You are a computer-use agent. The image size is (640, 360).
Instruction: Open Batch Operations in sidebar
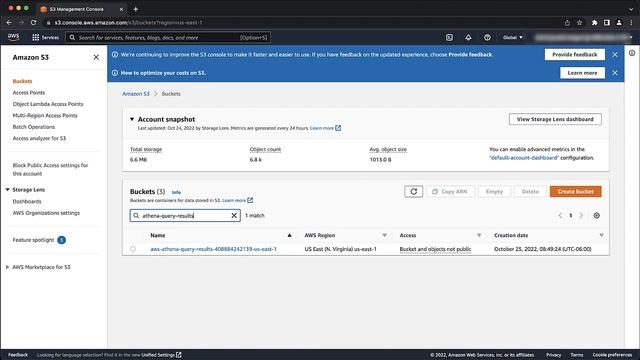[33, 127]
